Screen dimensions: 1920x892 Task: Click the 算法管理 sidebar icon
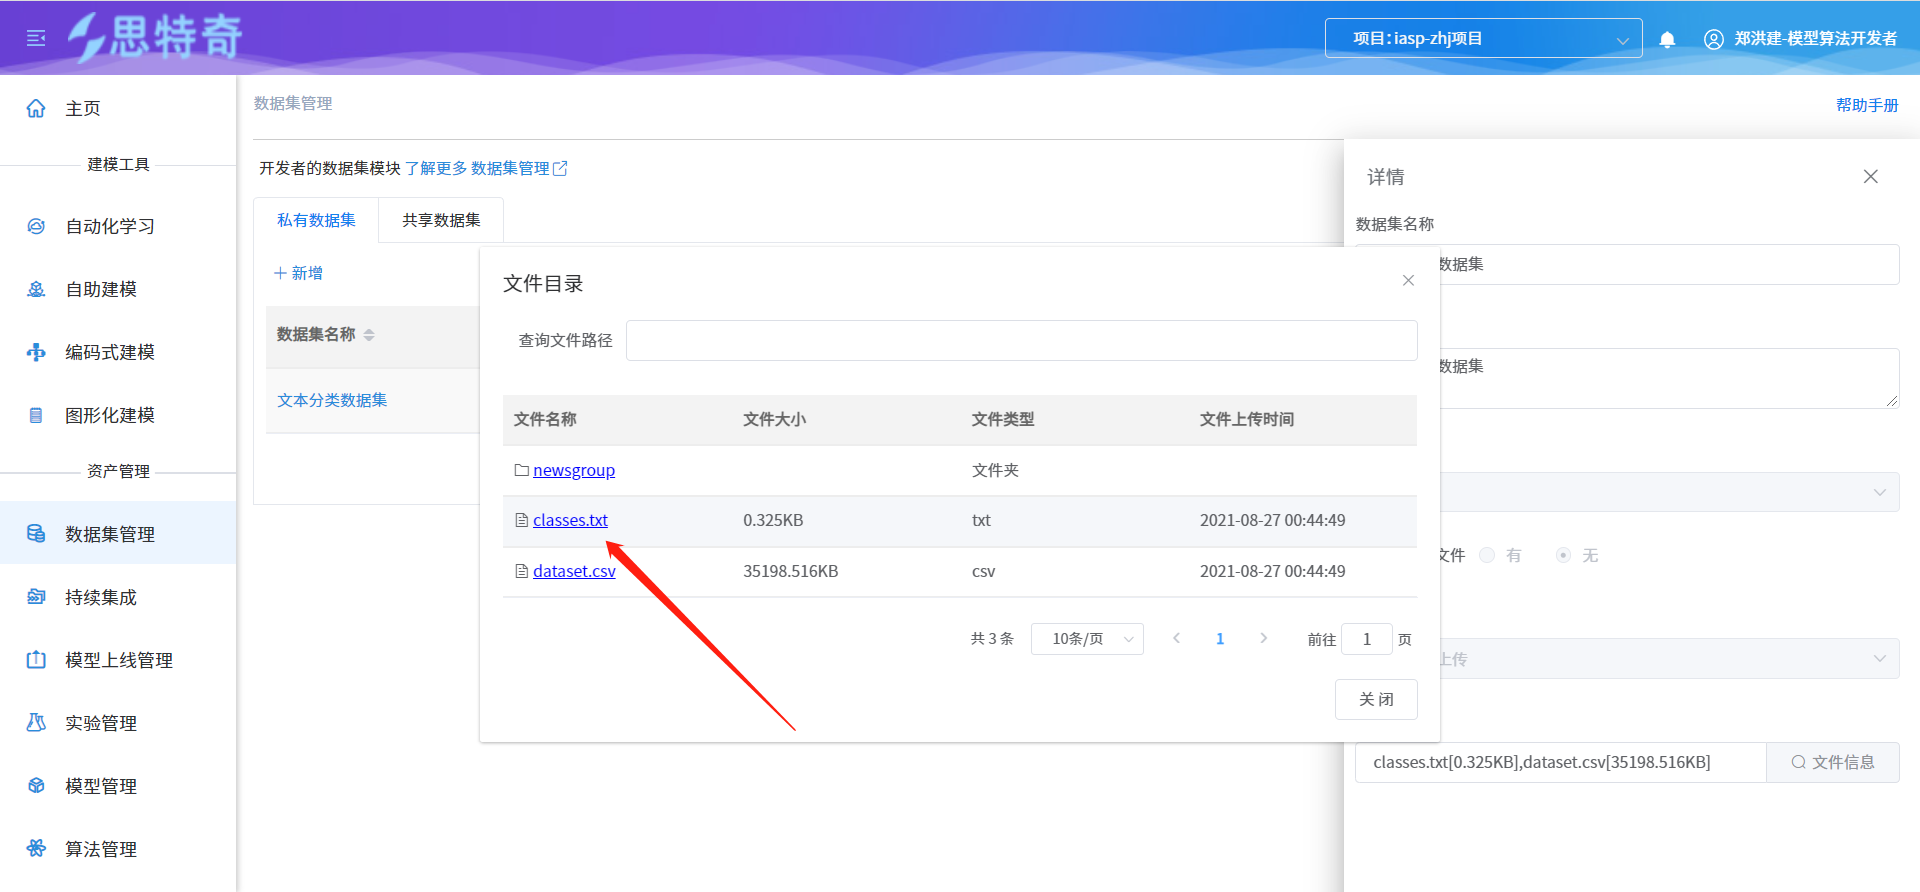pyautogui.click(x=36, y=849)
